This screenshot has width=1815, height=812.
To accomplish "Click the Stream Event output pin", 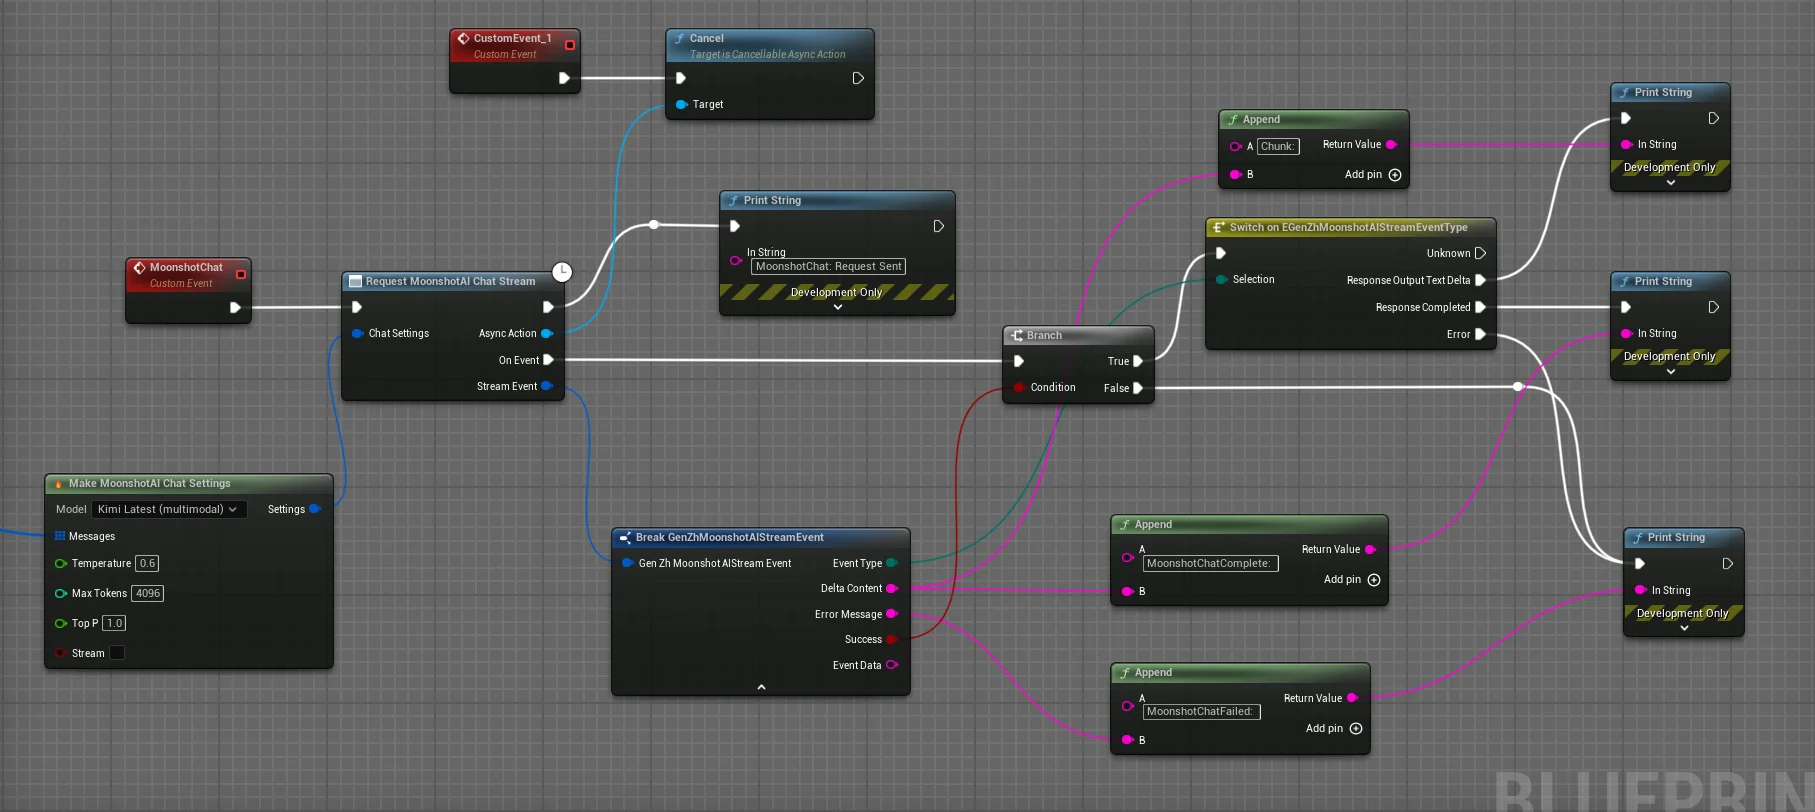I will pyautogui.click(x=547, y=386).
